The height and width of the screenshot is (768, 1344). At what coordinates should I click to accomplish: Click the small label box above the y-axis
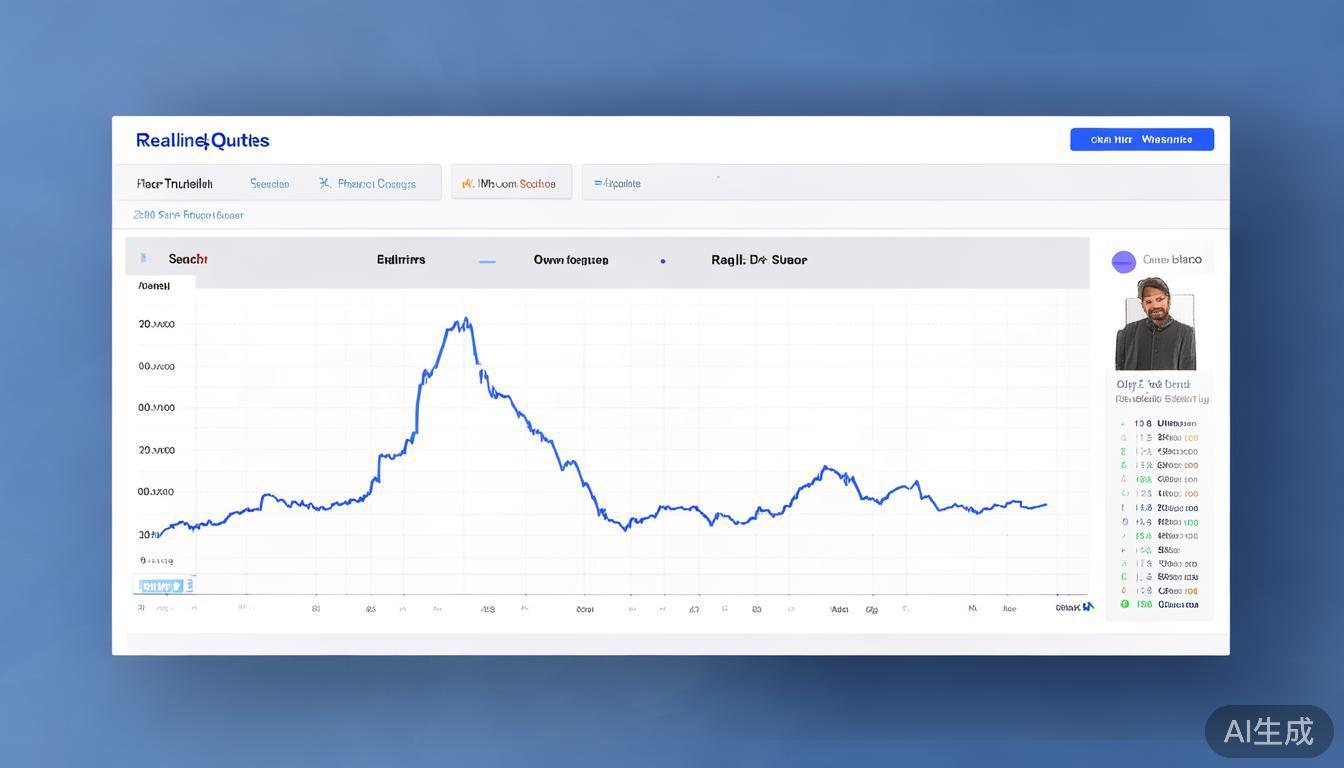click(x=155, y=286)
